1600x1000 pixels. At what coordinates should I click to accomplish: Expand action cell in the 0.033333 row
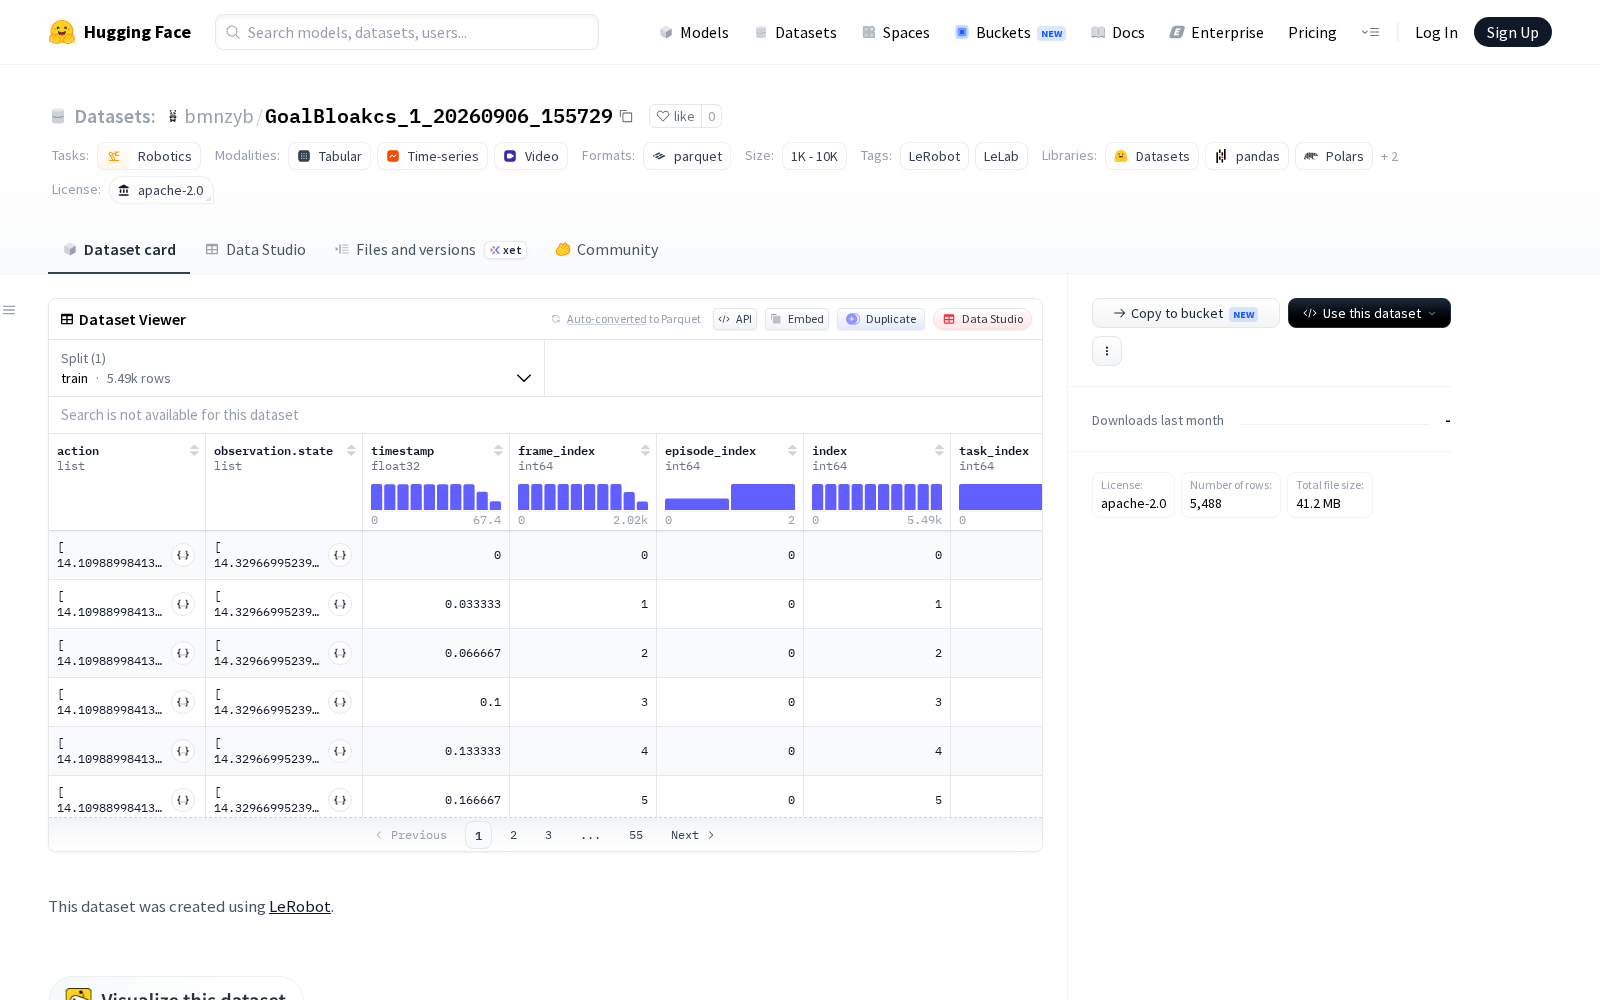pyautogui.click(x=183, y=604)
